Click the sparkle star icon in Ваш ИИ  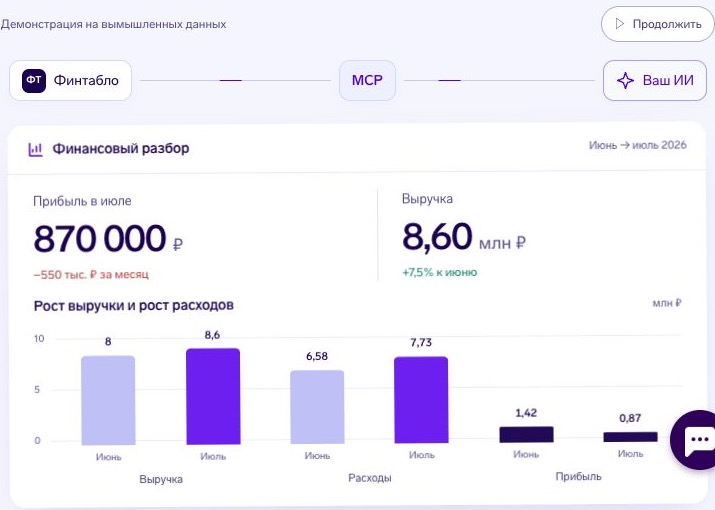(x=625, y=81)
